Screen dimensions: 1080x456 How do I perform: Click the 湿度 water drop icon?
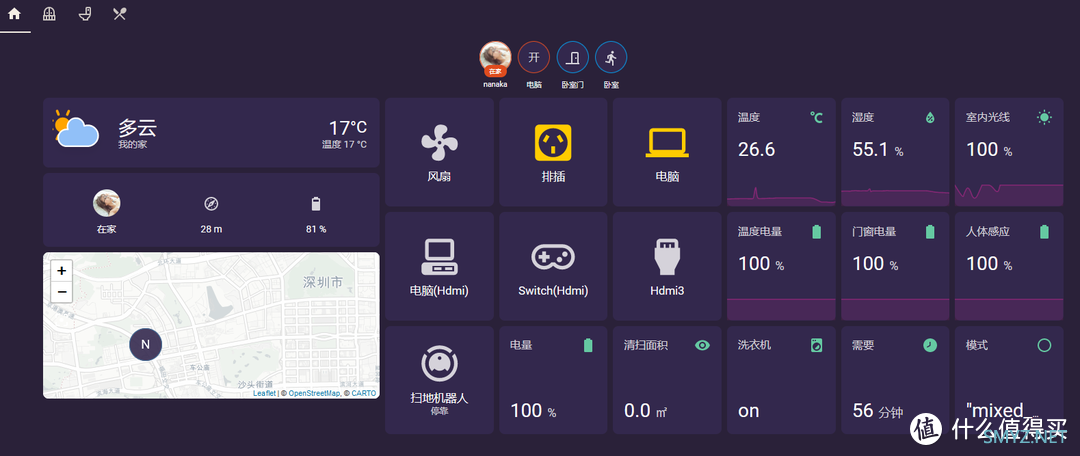930,117
